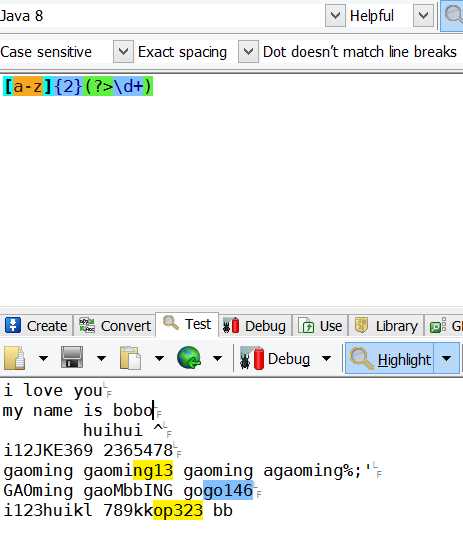Viewport: 463px width, 552px height.
Task: Open the Java 8 flavor dropdown arrow
Action: click(335, 15)
